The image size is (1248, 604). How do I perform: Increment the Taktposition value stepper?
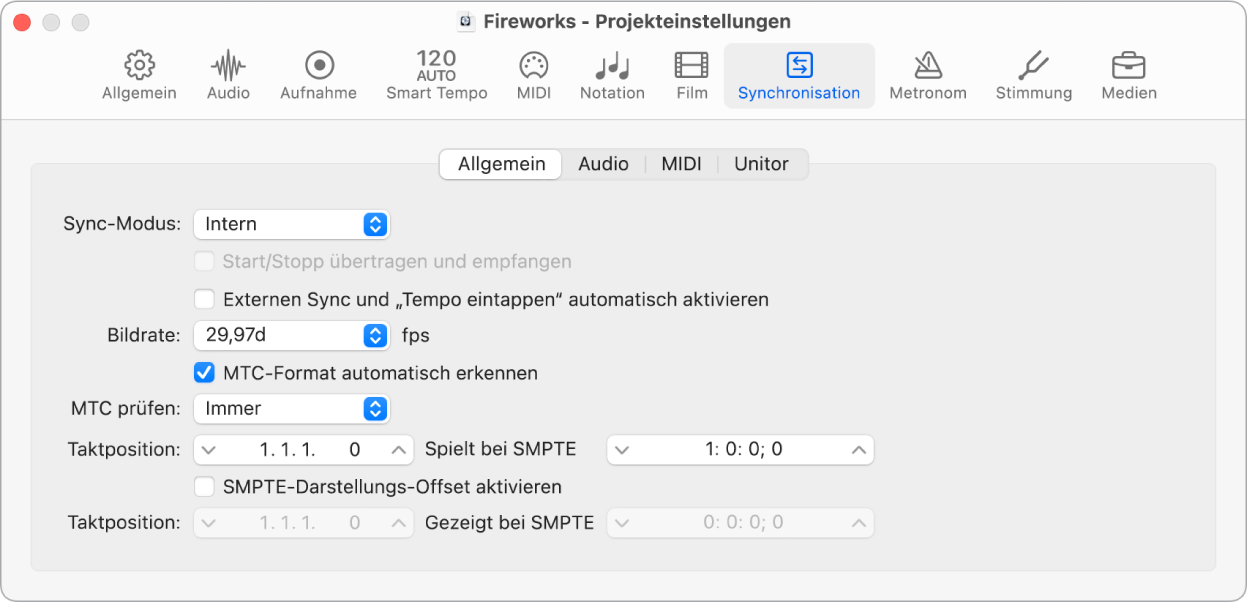point(400,449)
